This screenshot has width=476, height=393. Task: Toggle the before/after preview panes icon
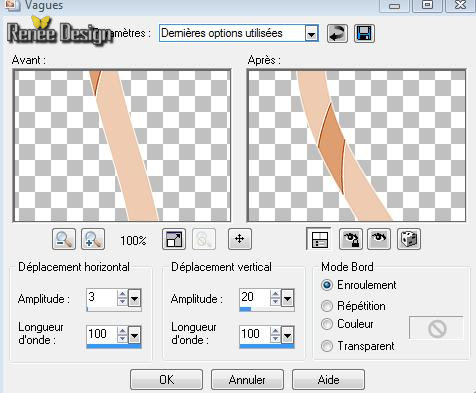coord(319,239)
